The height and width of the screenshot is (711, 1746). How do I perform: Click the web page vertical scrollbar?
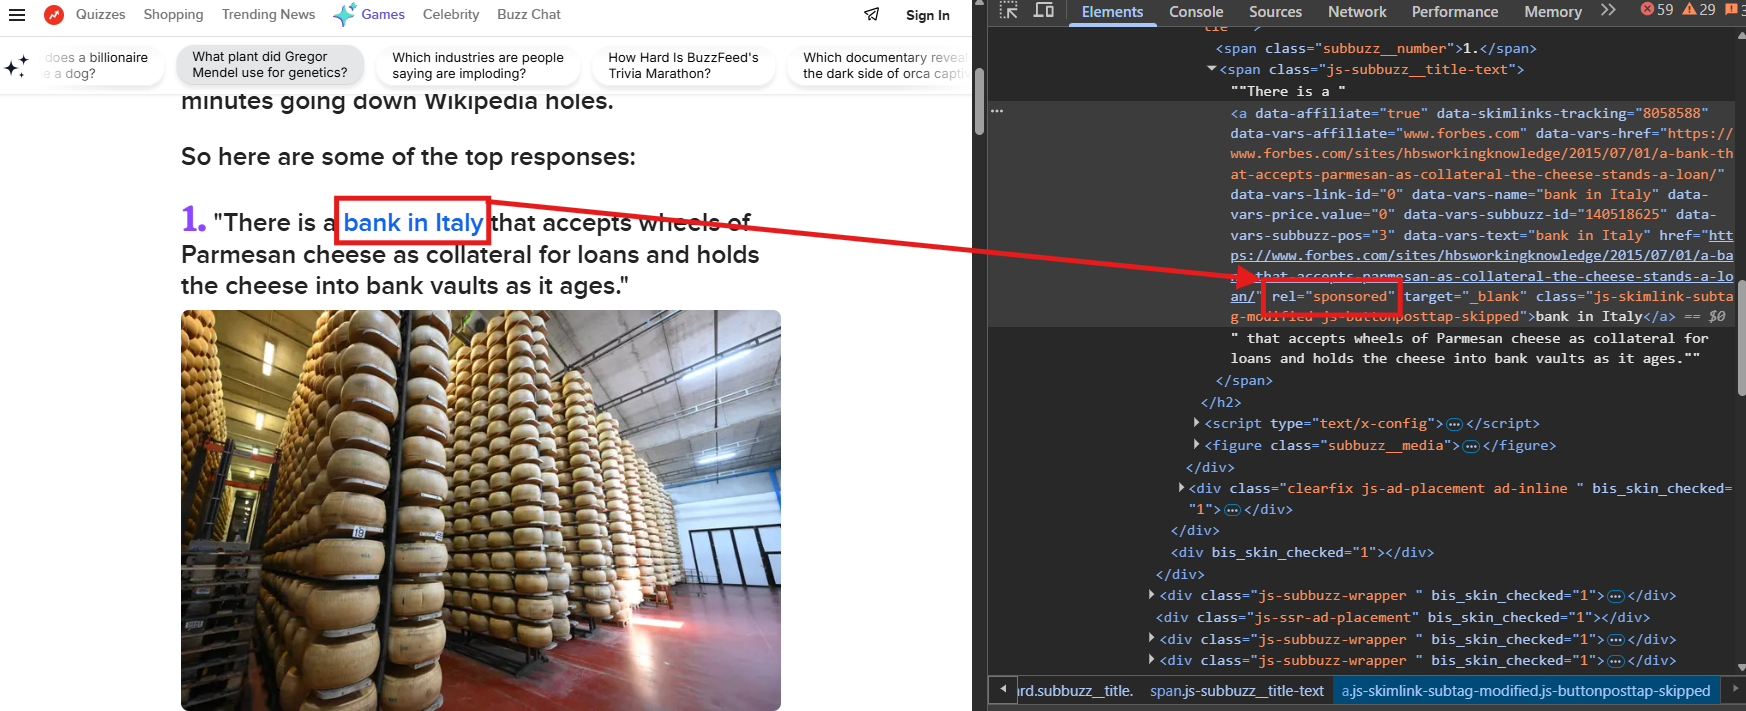tap(979, 102)
